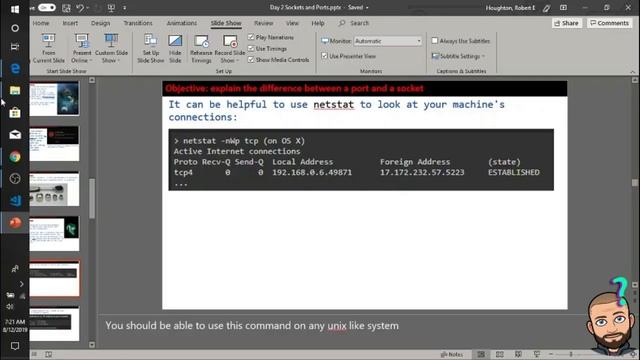The height and width of the screenshot is (360, 640).
Task: Open Mail app from taskbar
Action: 15,135
